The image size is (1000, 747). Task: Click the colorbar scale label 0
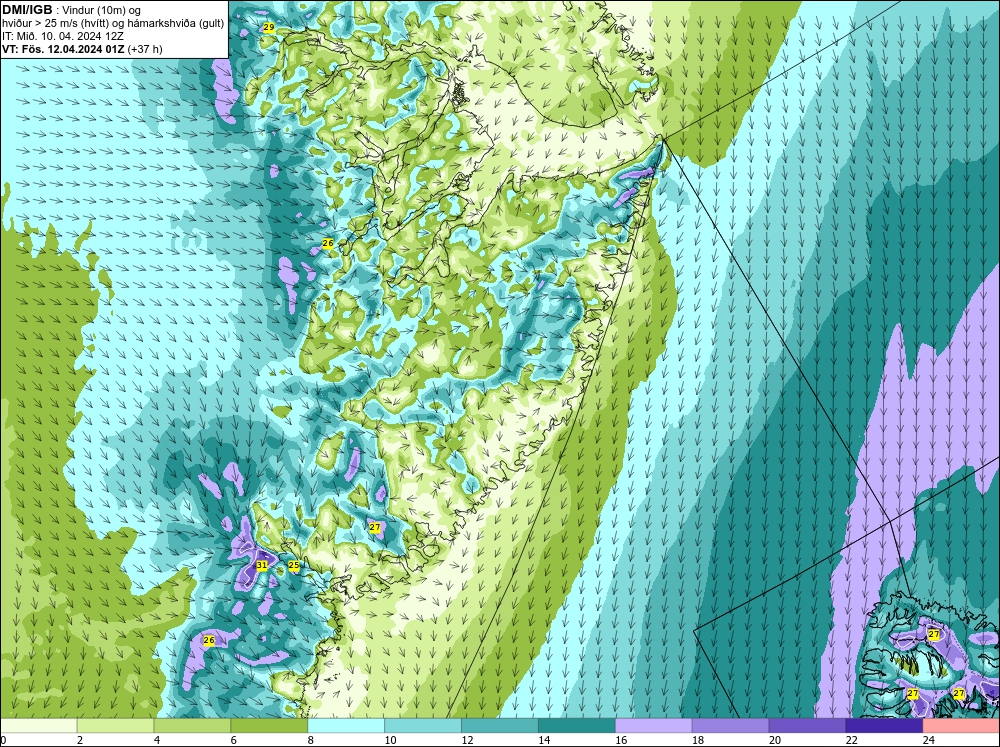coord(3,740)
